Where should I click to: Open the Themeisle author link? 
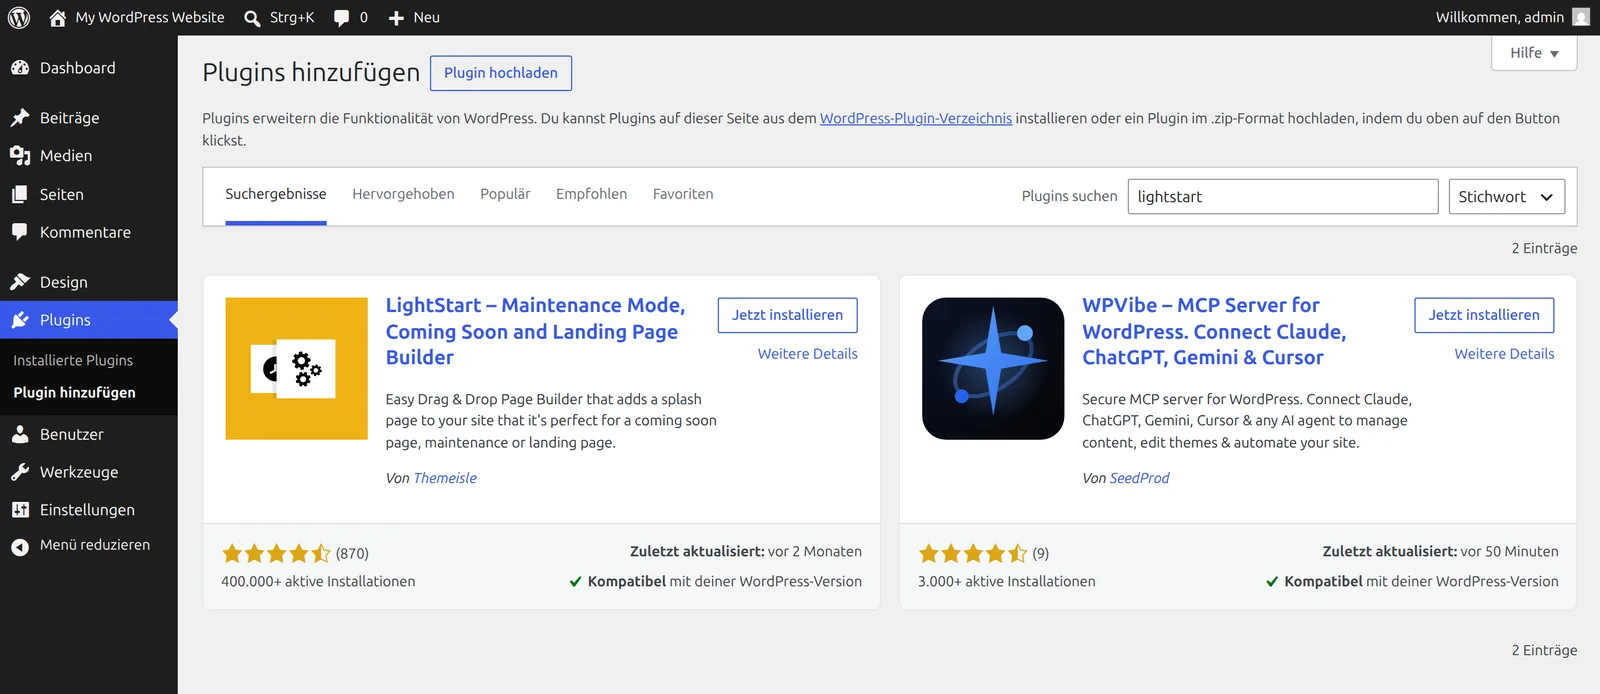[x=445, y=478]
